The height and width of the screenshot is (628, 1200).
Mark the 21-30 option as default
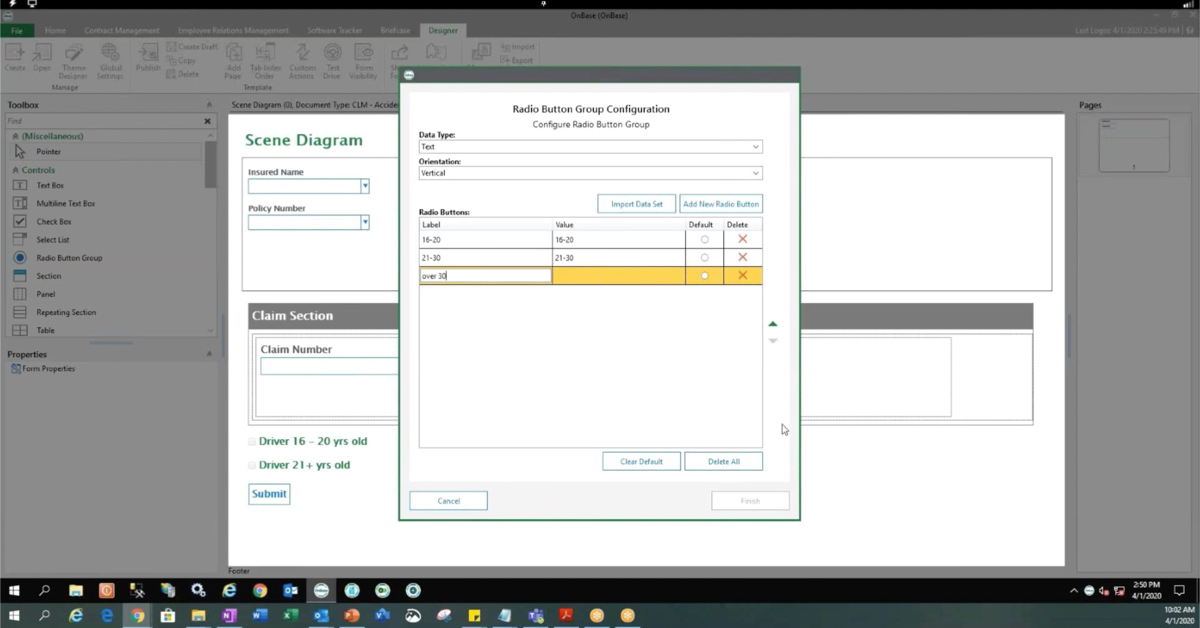[703, 257]
